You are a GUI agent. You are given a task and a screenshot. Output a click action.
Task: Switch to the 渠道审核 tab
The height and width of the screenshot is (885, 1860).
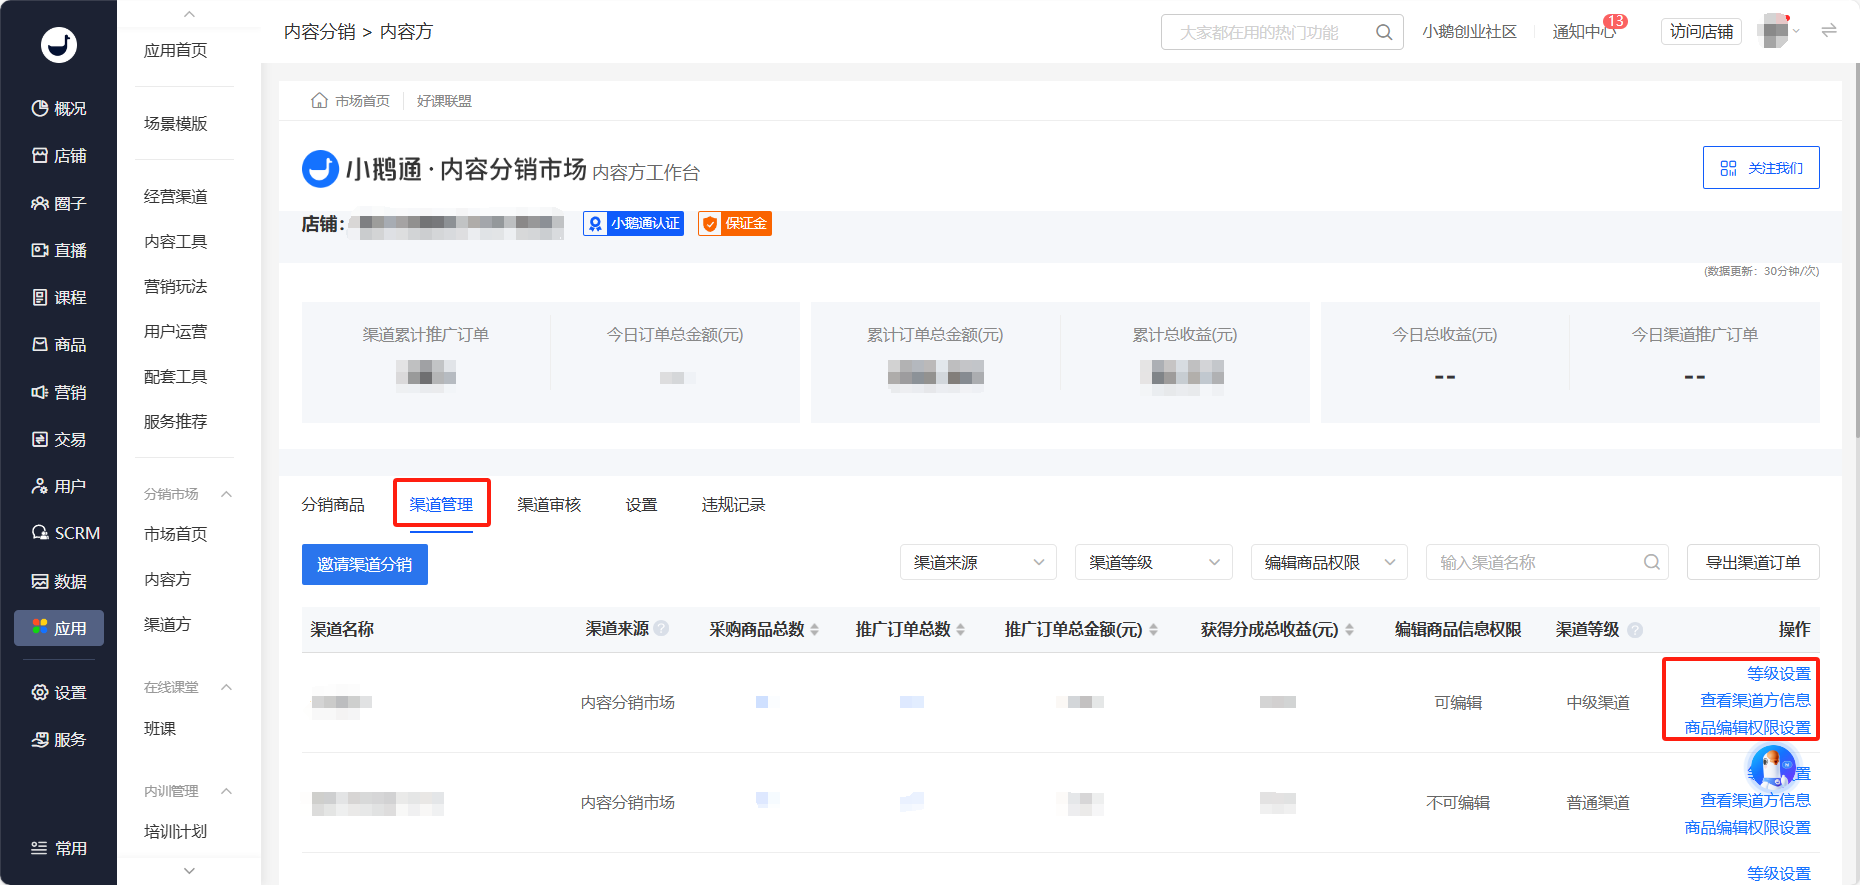[549, 505]
